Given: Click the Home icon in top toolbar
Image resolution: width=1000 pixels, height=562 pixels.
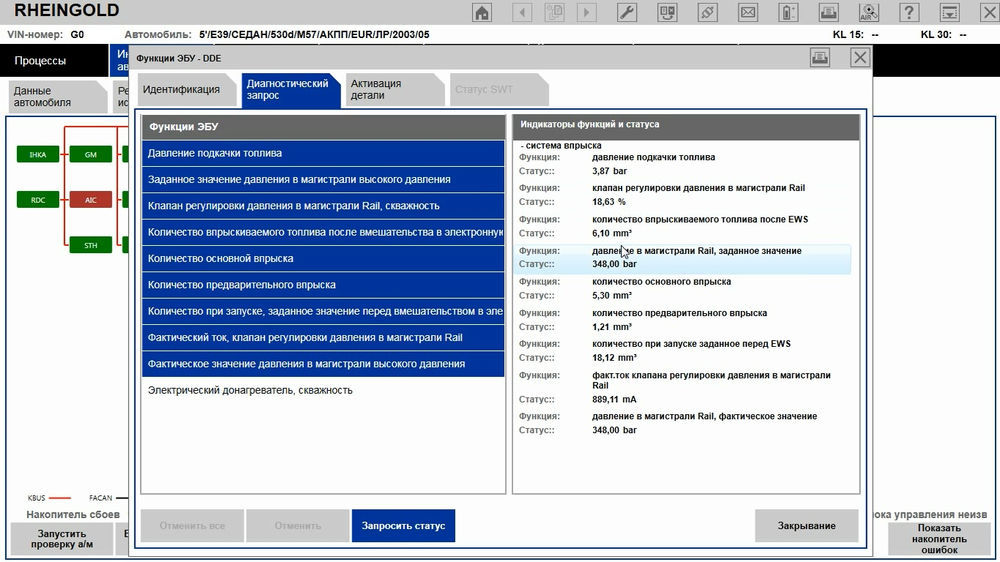Looking at the screenshot, I should pyautogui.click(x=482, y=12).
